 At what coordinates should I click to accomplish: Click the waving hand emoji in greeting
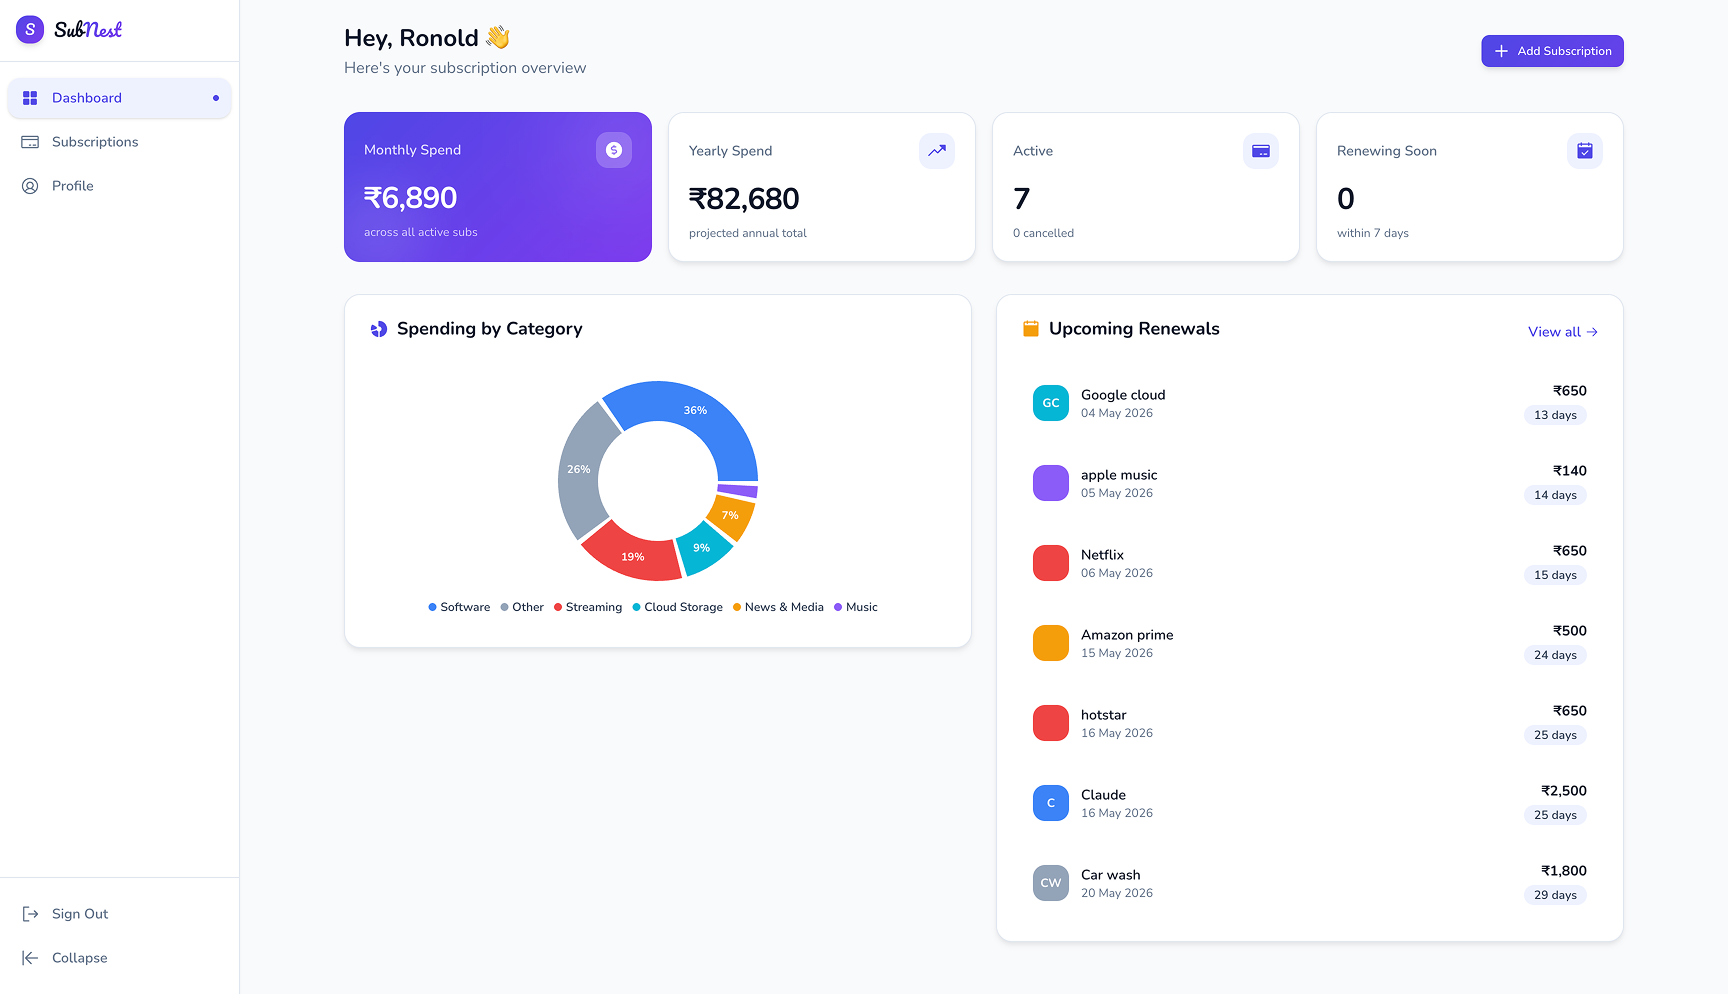point(498,38)
